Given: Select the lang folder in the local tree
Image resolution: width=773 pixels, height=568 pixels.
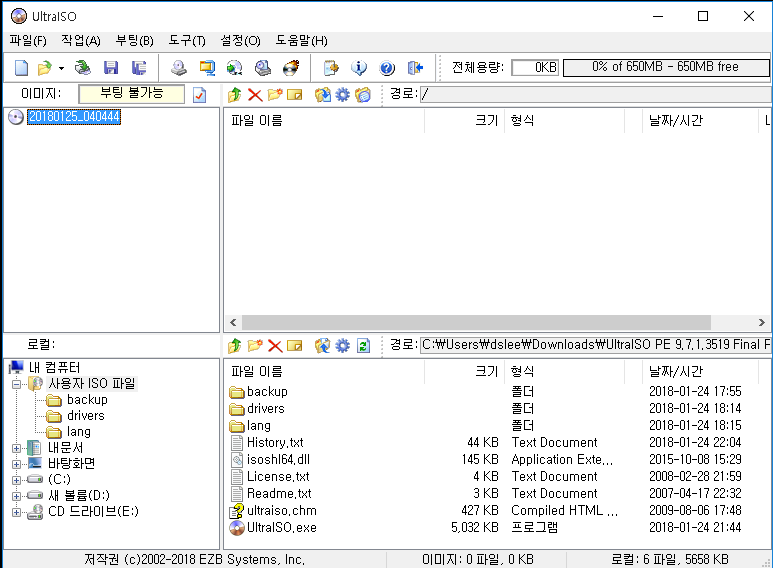Looking at the screenshot, I should (x=79, y=432).
